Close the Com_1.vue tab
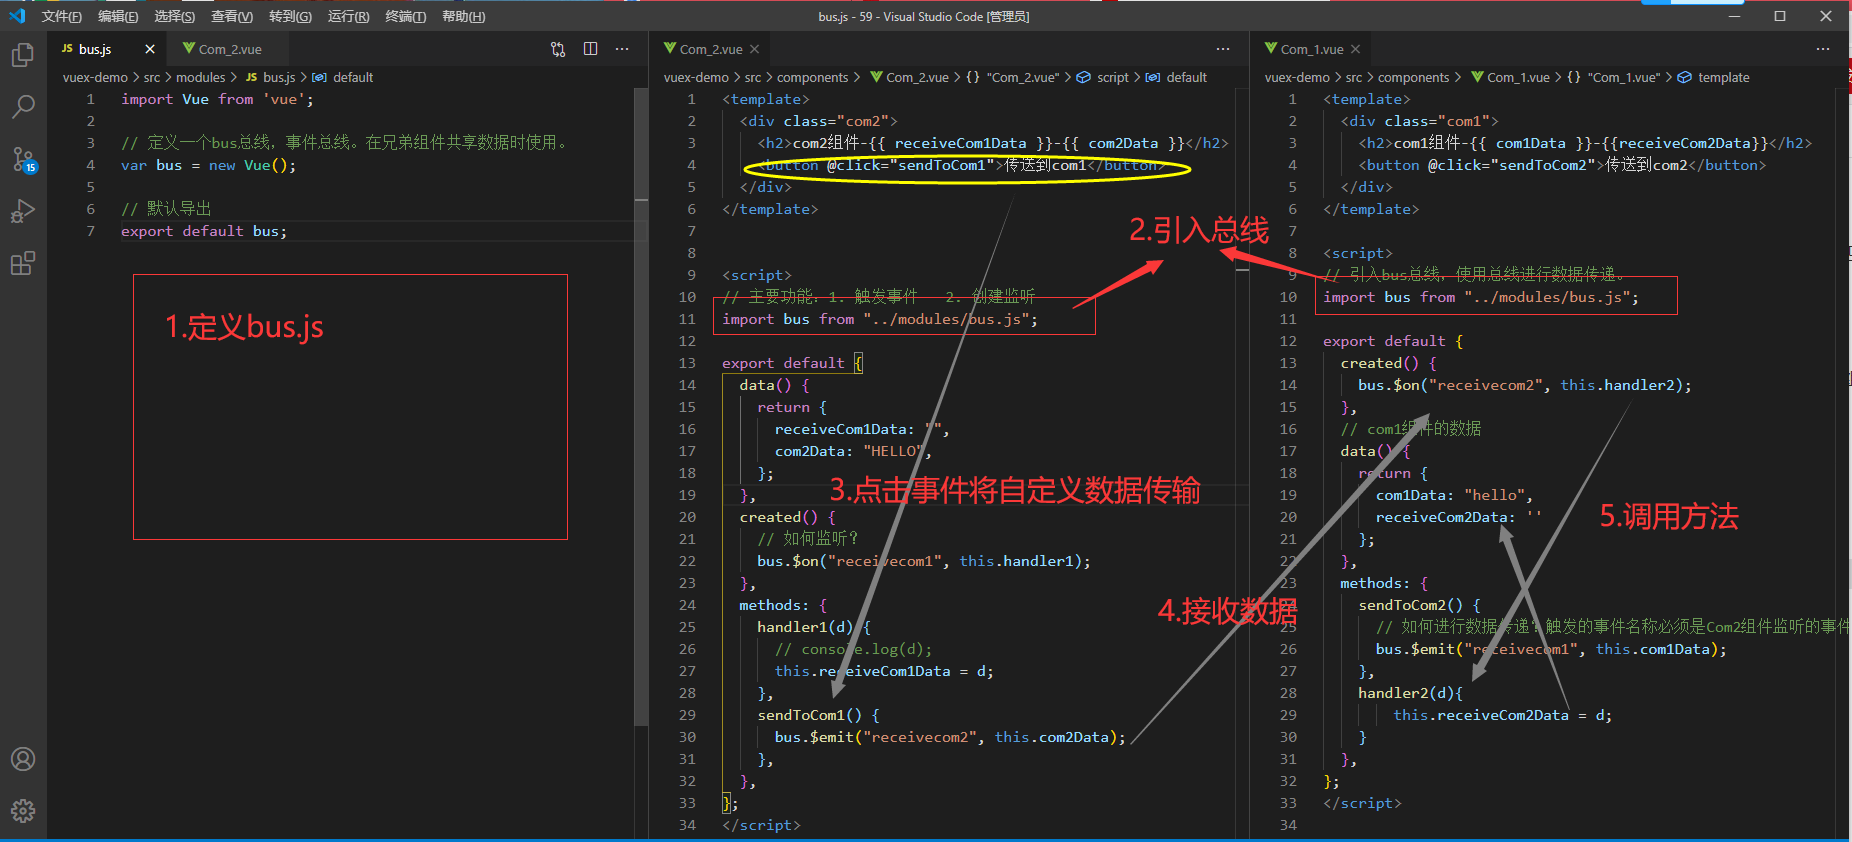This screenshot has width=1852, height=842. click(x=1355, y=49)
